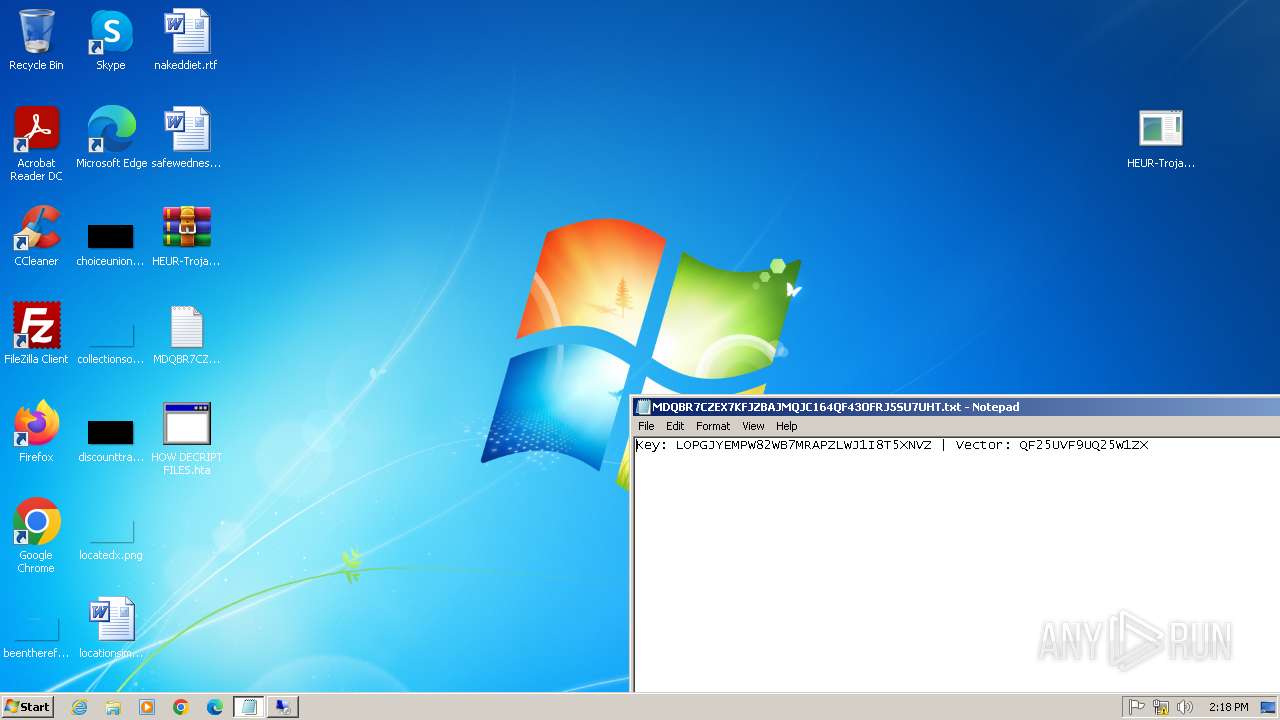Viewport: 1280px width, 720px height.
Task: Open FileZilla Client shortcut
Action: click(x=36, y=334)
